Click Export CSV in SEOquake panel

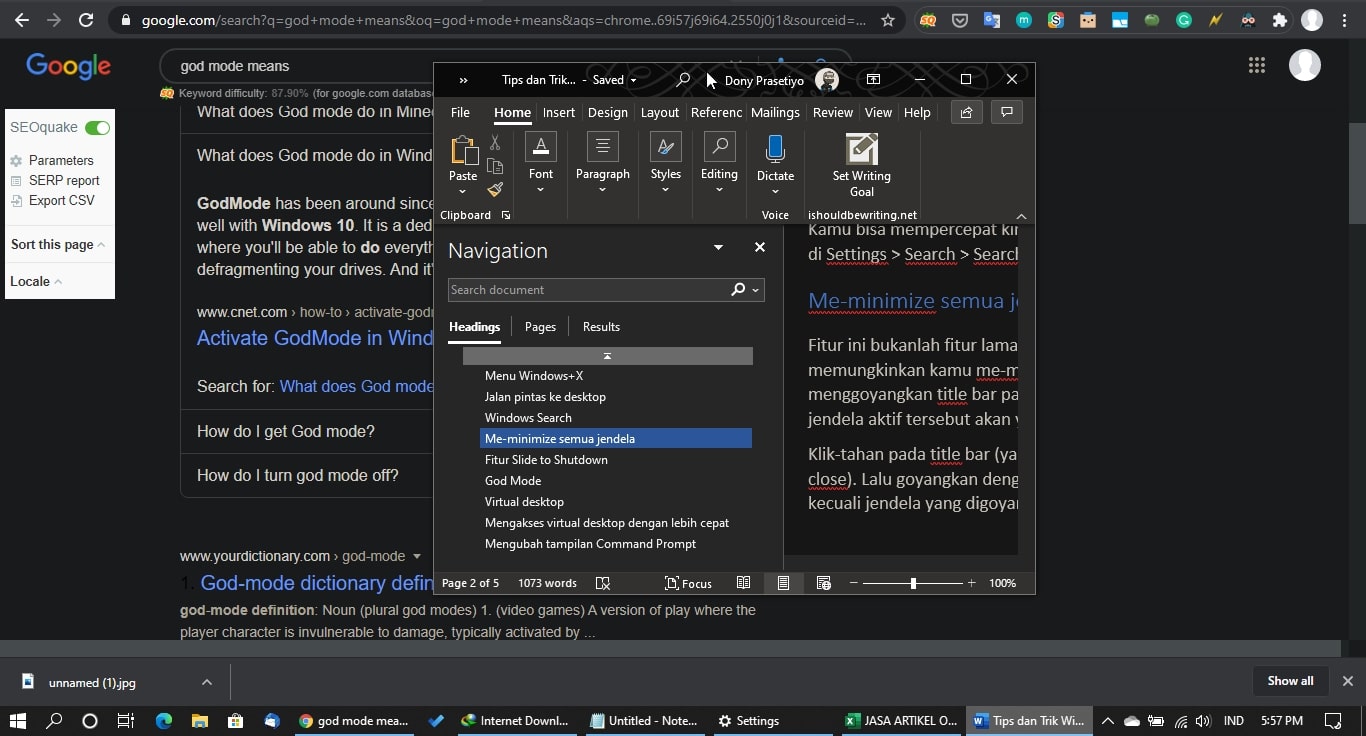click(x=61, y=200)
